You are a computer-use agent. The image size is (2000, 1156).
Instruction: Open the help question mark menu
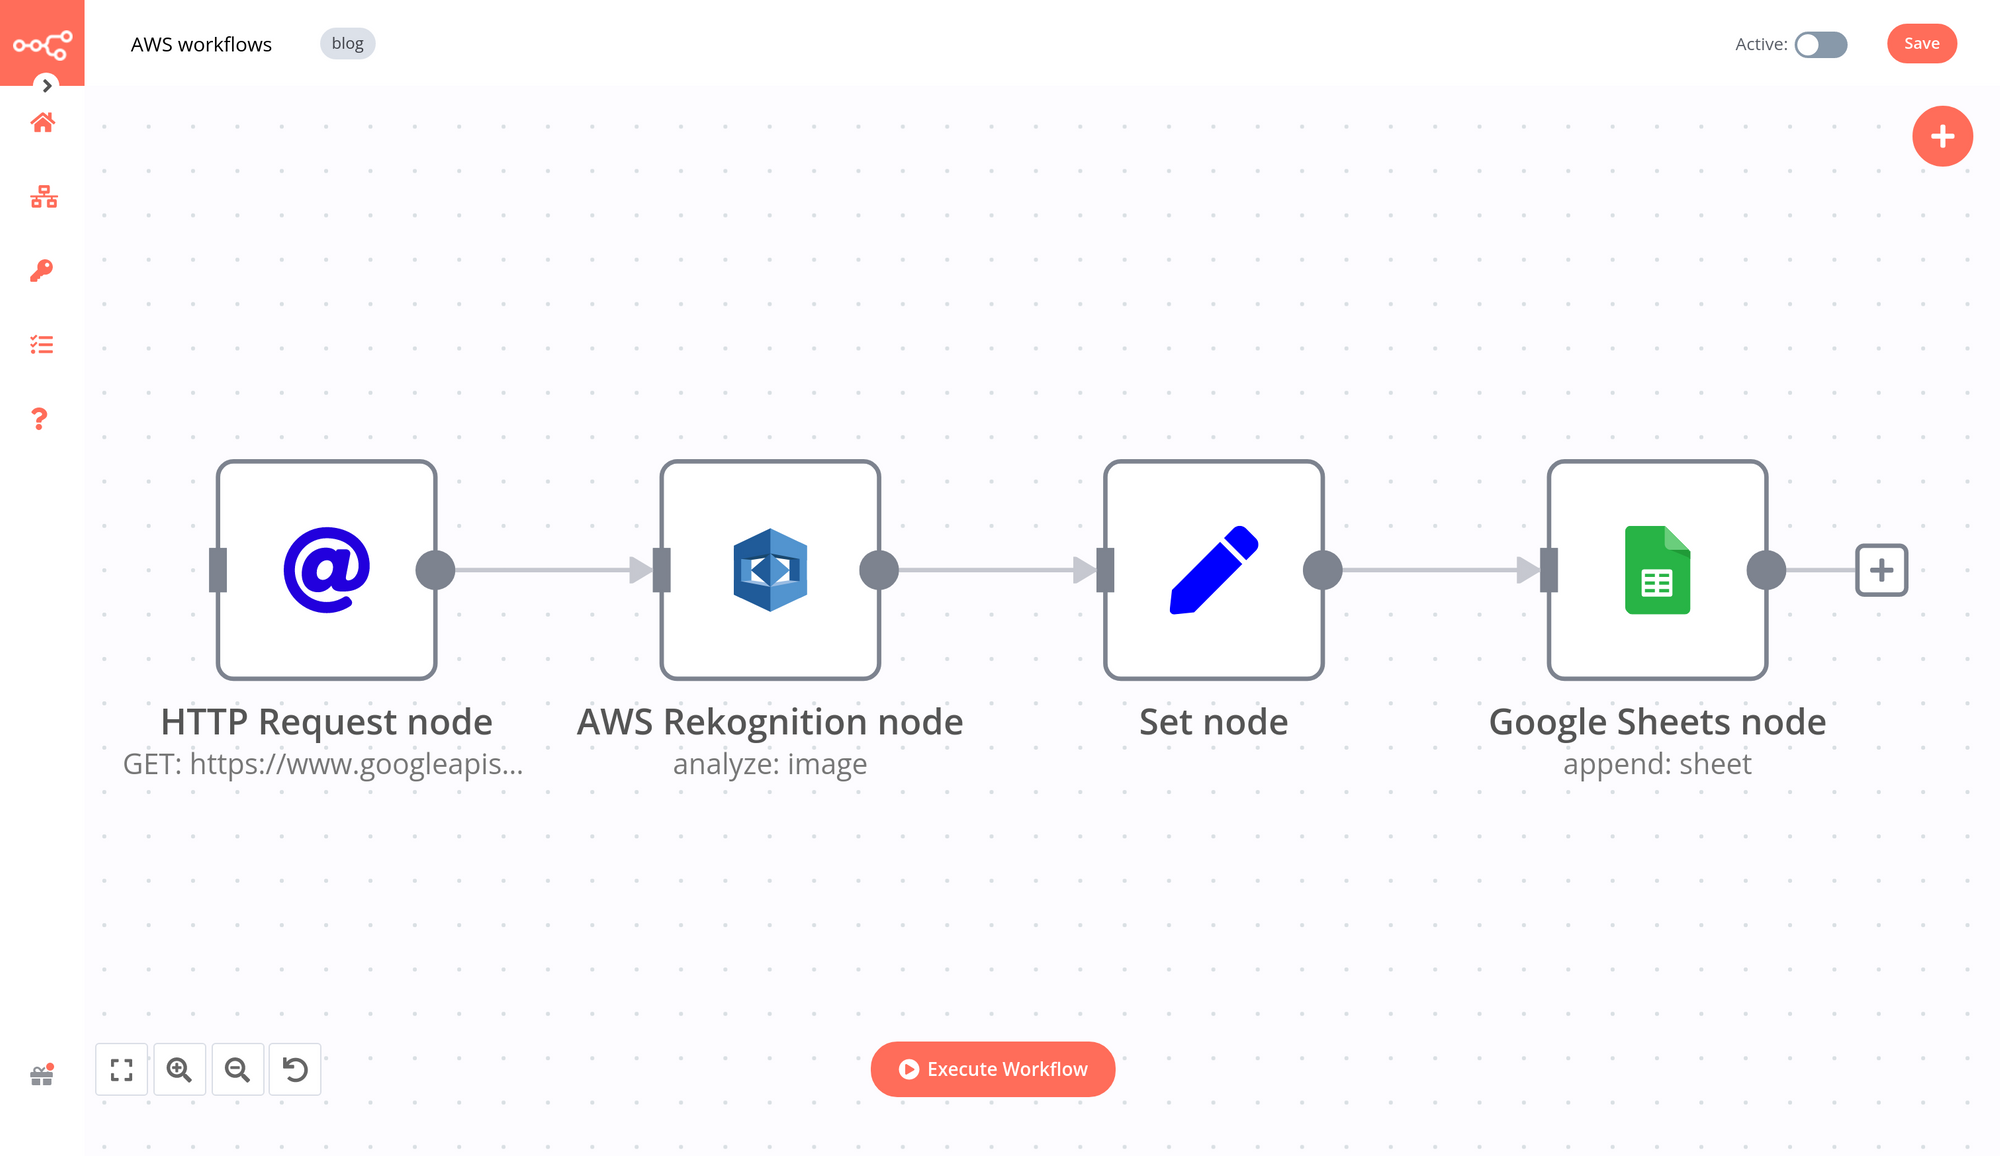click(x=40, y=417)
